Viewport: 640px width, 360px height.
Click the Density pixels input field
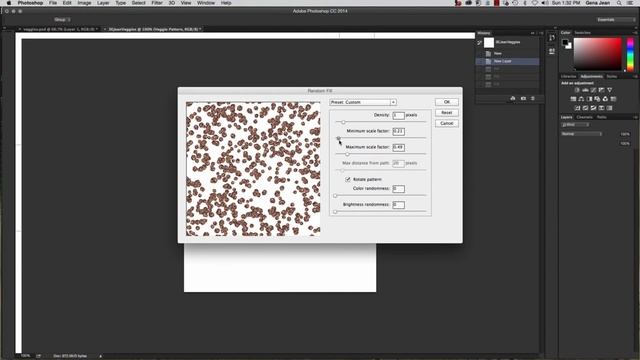point(398,116)
